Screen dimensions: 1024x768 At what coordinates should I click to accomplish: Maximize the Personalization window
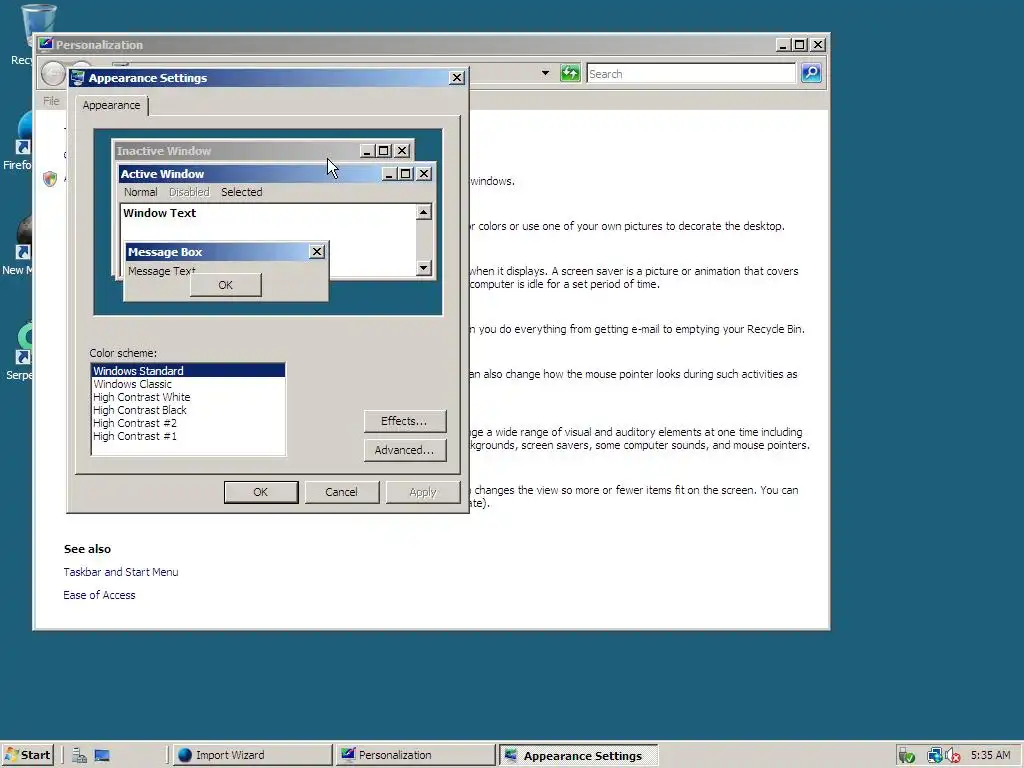[800, 44]
